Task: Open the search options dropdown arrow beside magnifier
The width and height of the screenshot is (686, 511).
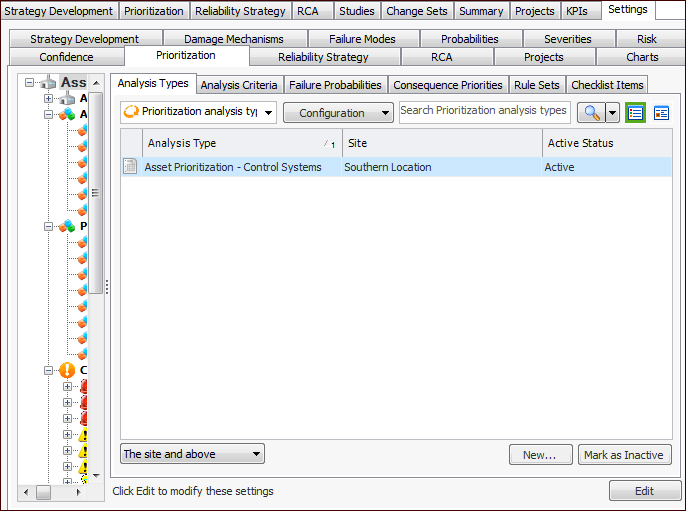Action: coord(612,113)
